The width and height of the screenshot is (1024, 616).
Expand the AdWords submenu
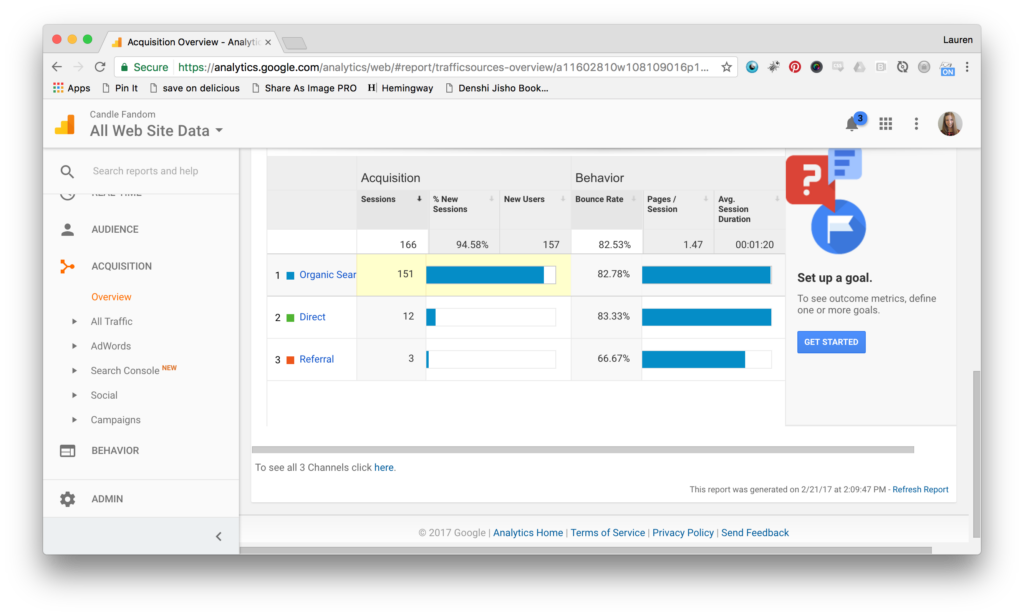pos(74,346)
